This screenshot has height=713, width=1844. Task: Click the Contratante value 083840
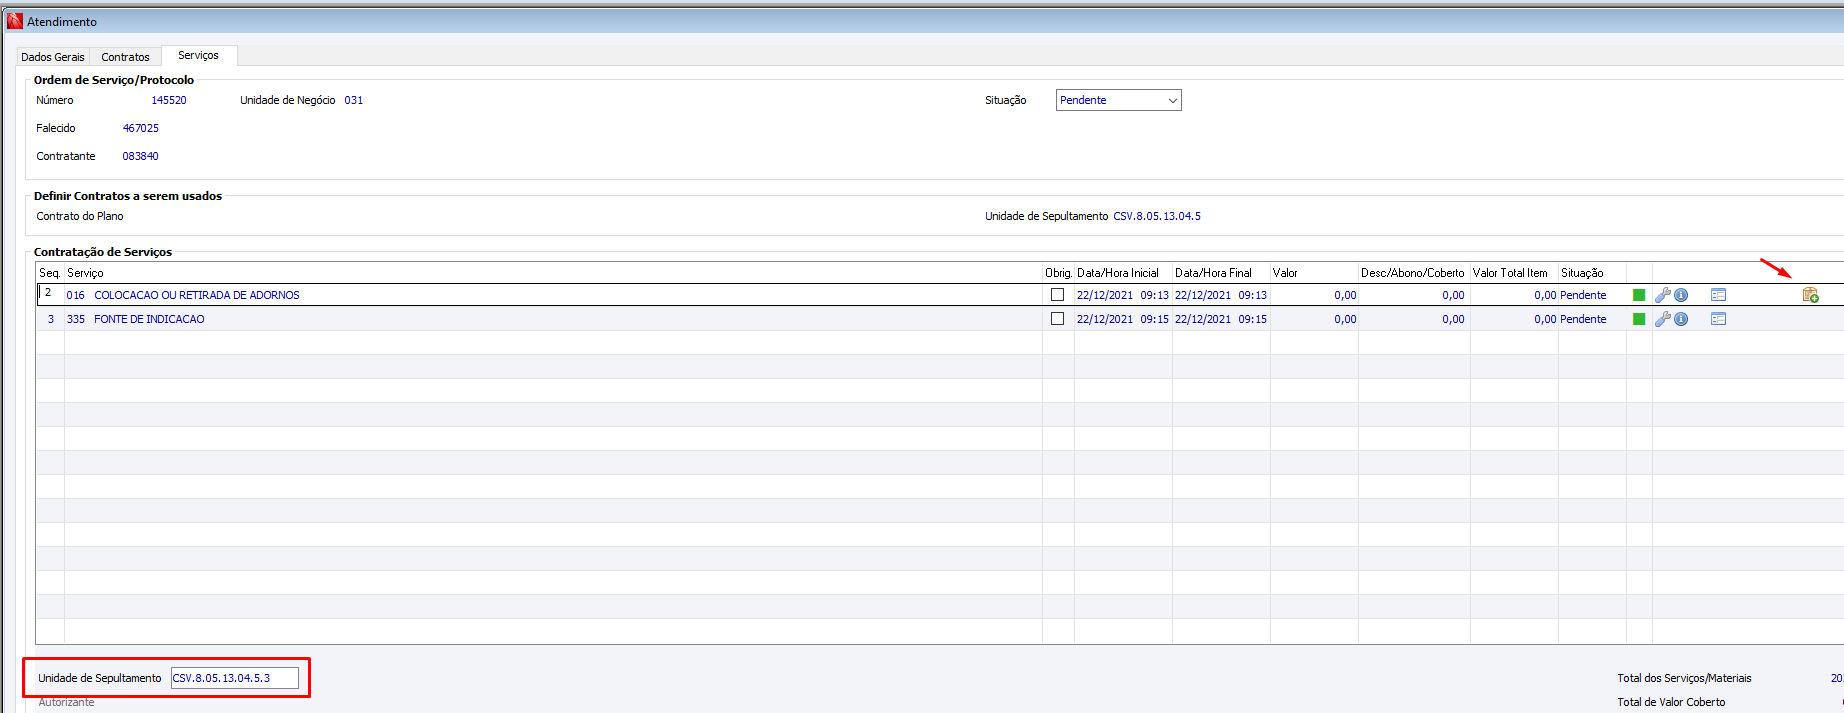coord(141,156)
